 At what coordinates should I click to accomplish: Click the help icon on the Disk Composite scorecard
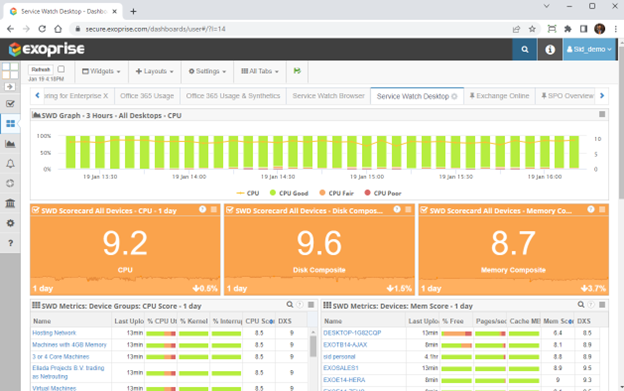click(x=397, y=209)
